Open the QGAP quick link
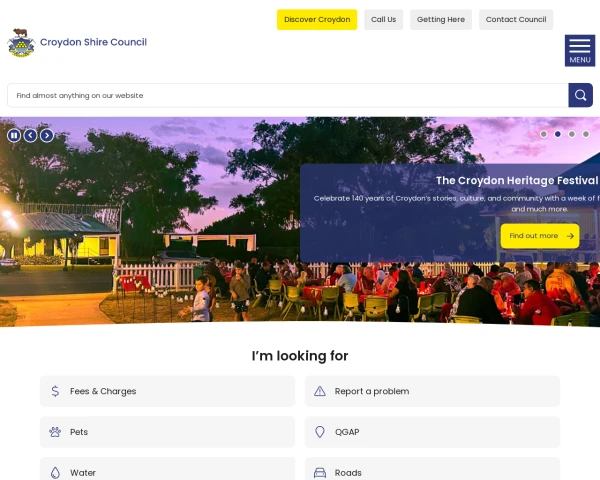The height and width of the screenshot is (480, 600). [432, 432]
